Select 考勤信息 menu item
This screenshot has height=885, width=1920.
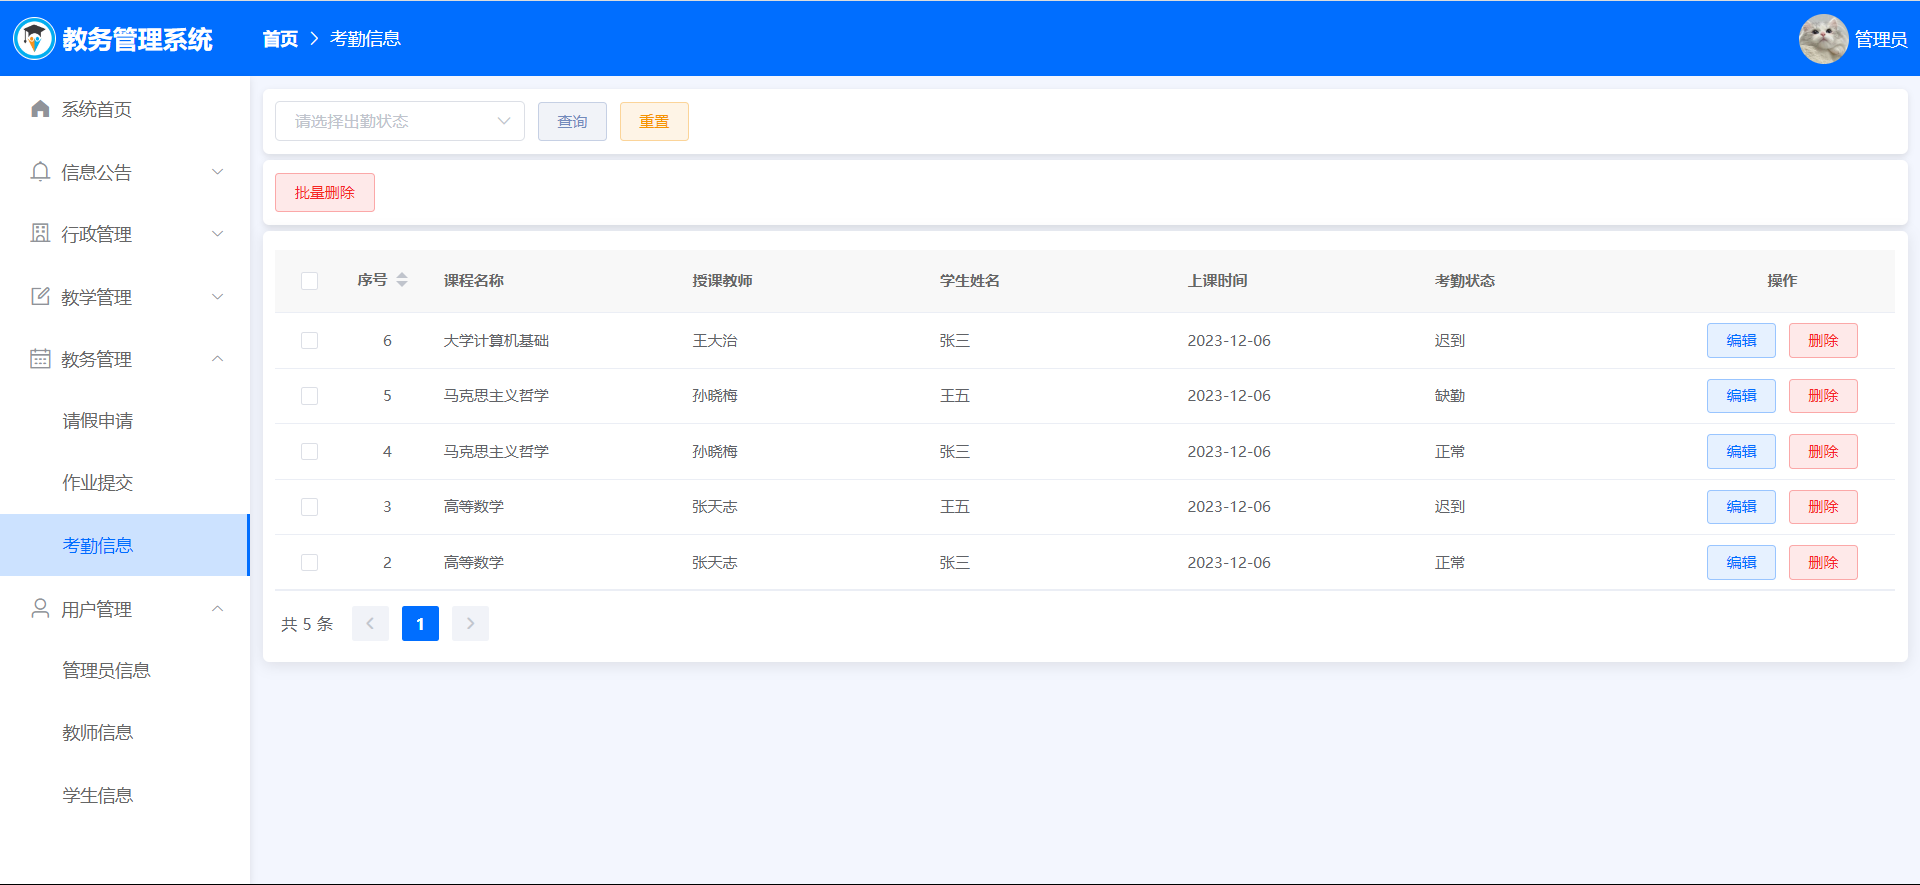point(124,545)
